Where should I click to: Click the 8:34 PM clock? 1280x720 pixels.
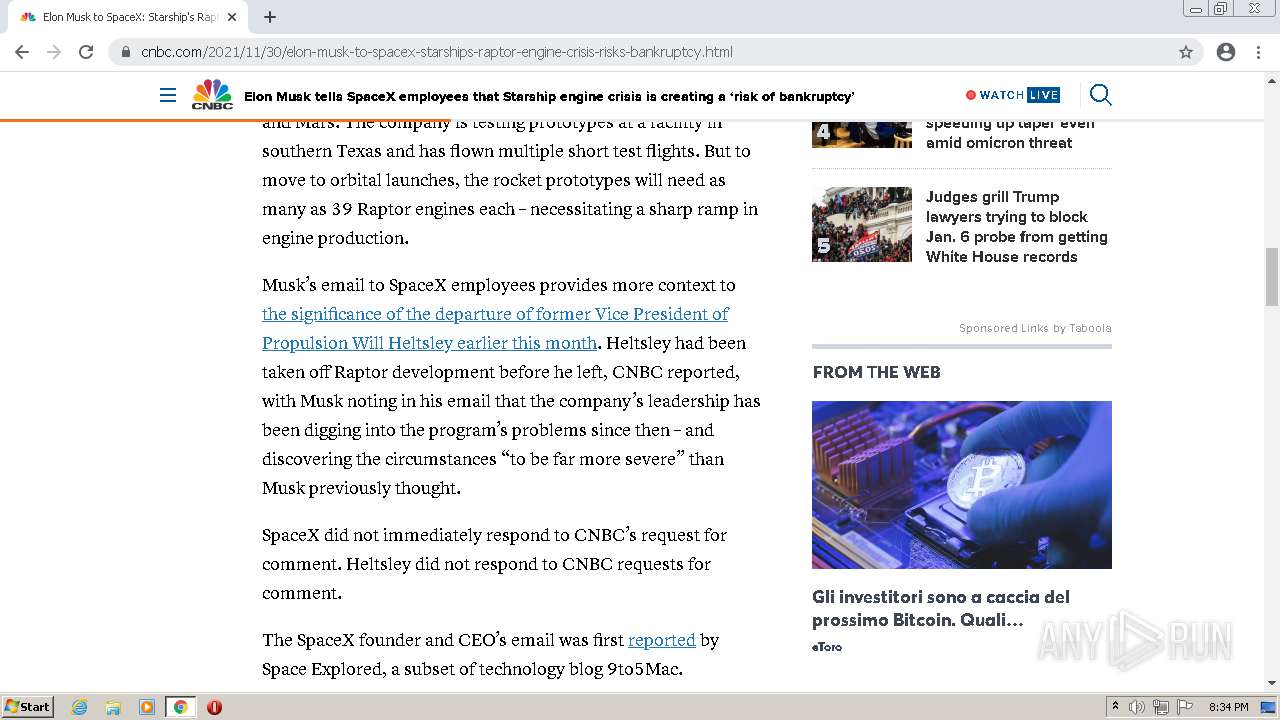click(1229, 707)
